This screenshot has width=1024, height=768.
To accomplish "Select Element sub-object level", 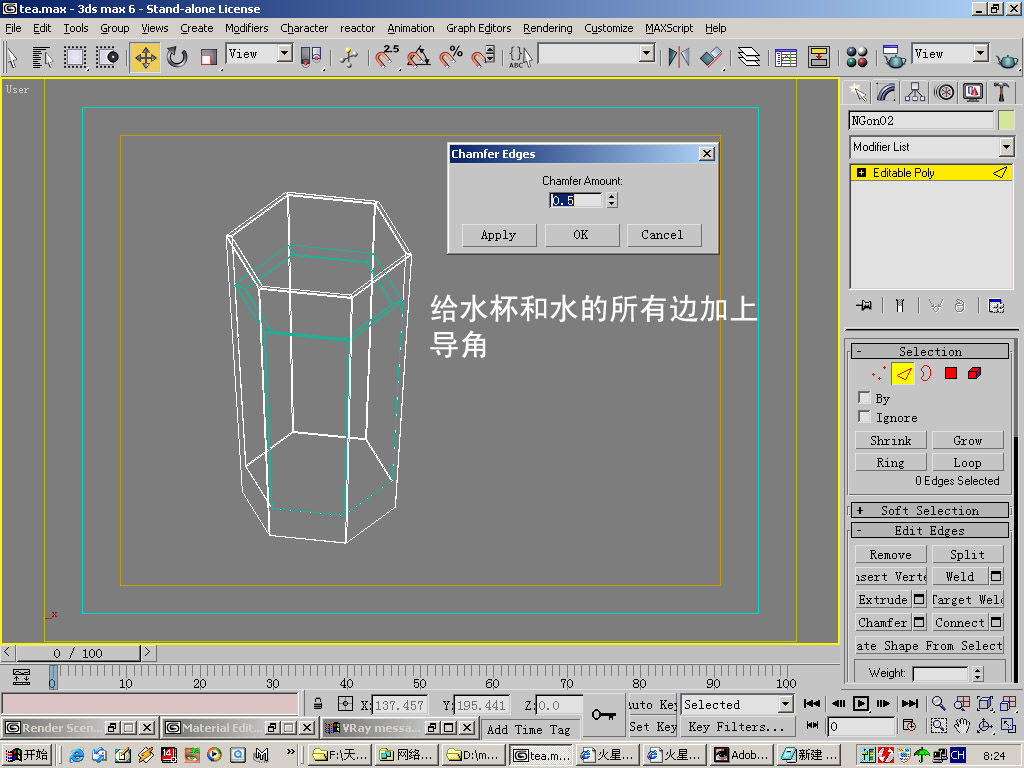I will tap(974, 374).
